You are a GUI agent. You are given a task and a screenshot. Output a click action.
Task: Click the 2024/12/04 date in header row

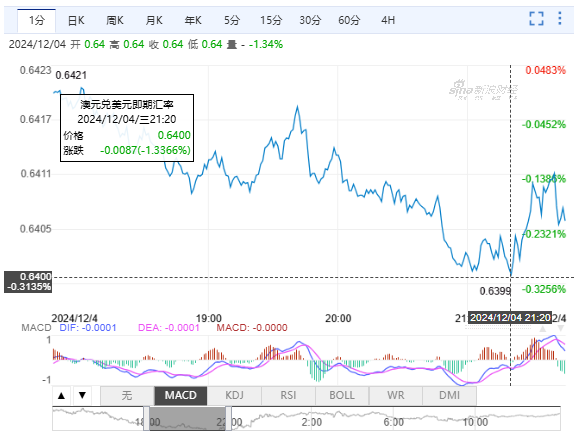pos(37,44)
